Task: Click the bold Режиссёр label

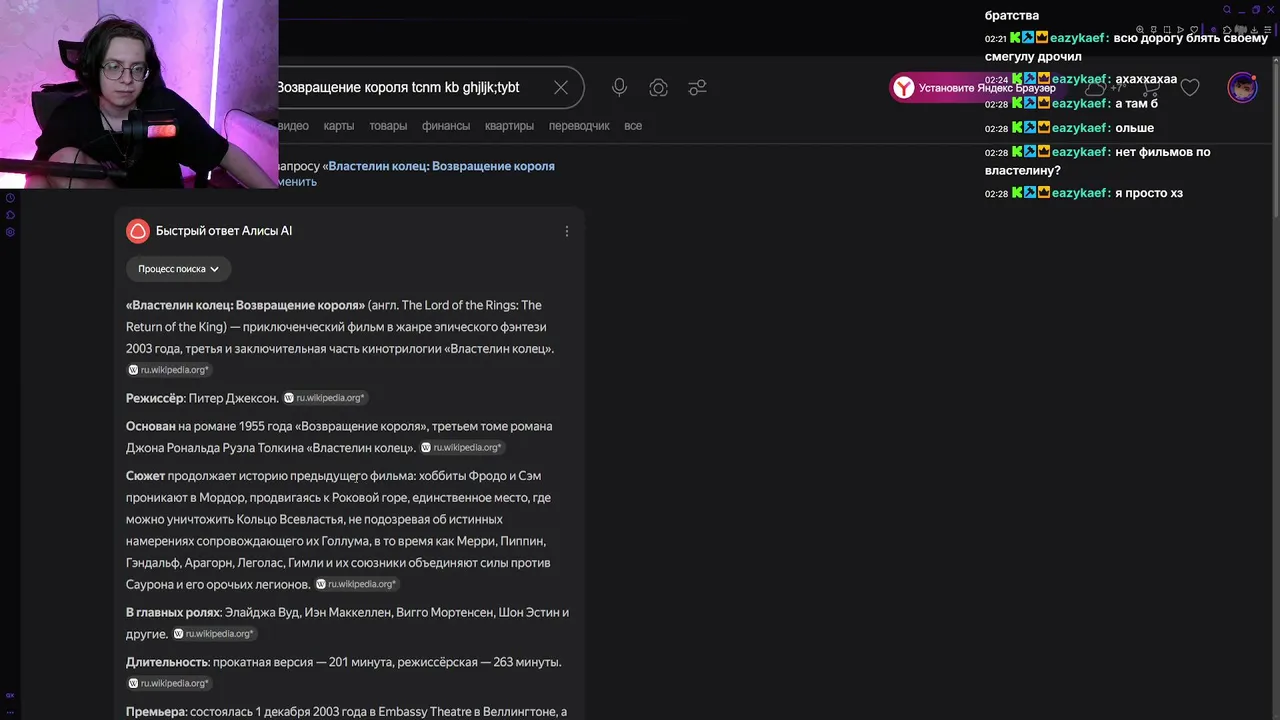Action: pos(155,398)
